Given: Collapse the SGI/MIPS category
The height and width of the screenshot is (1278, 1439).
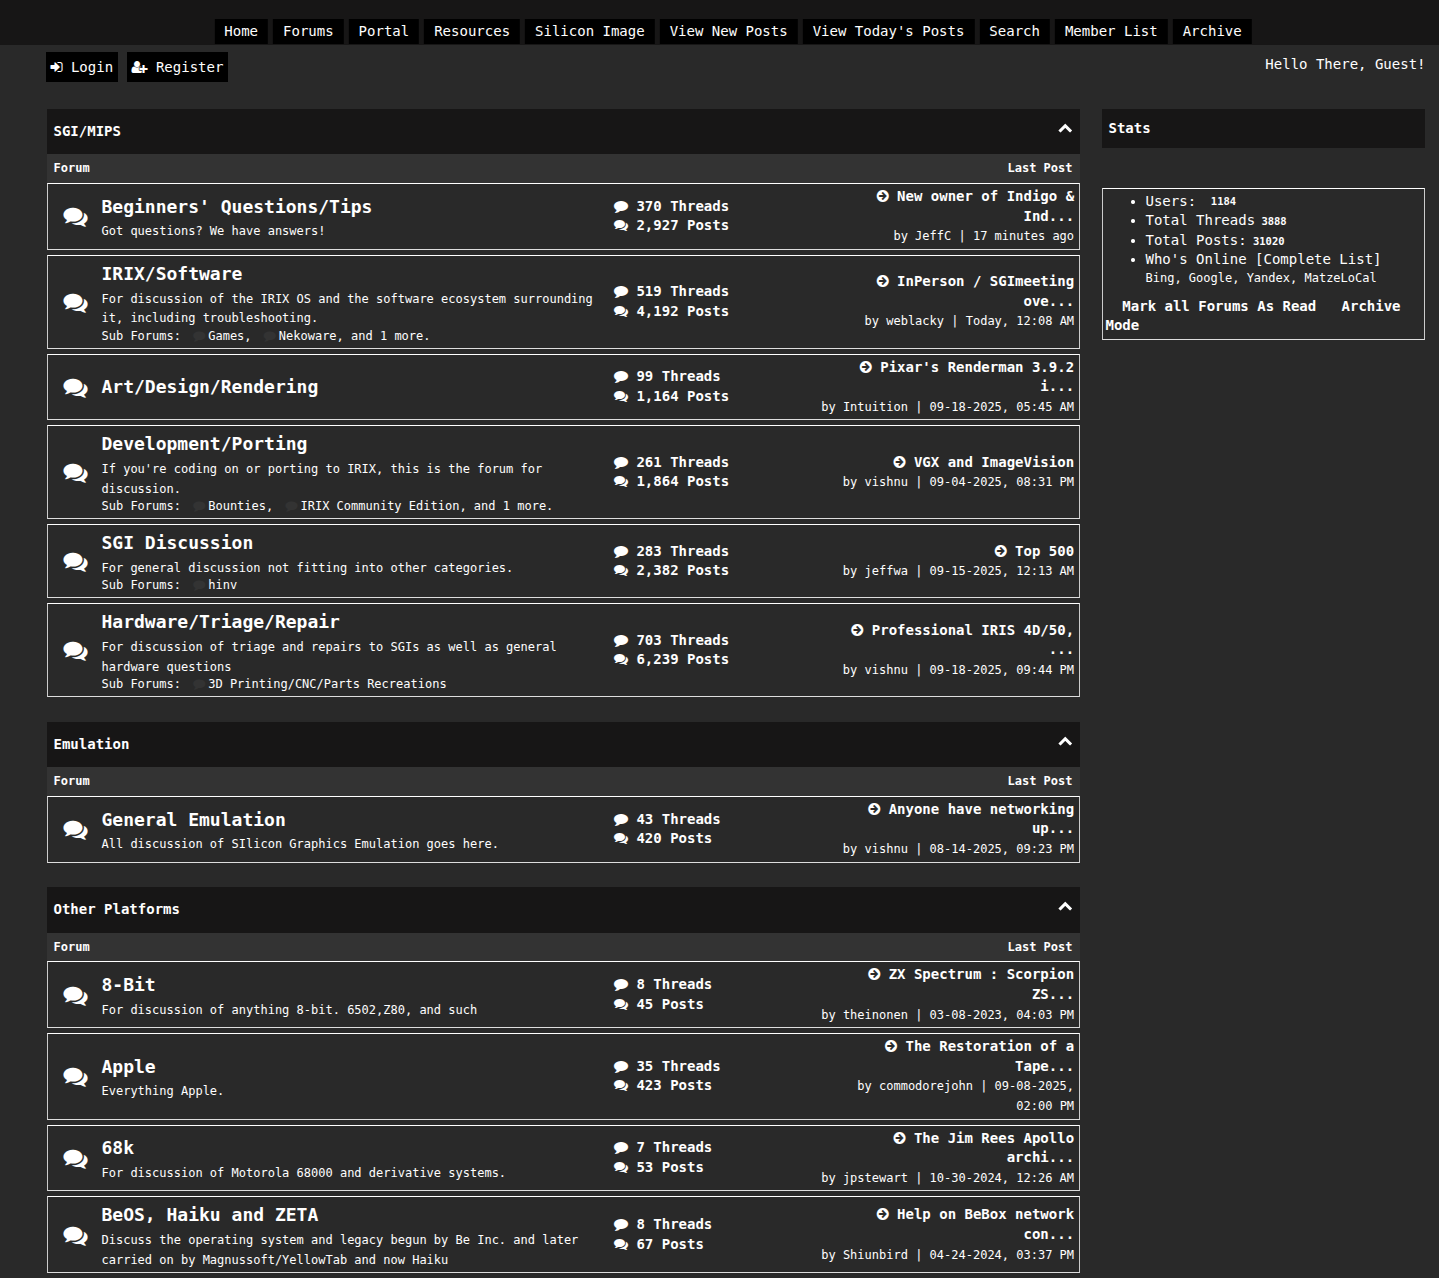Looking at the screenshot, I should pyautogui.click(x=1064, y=129).
